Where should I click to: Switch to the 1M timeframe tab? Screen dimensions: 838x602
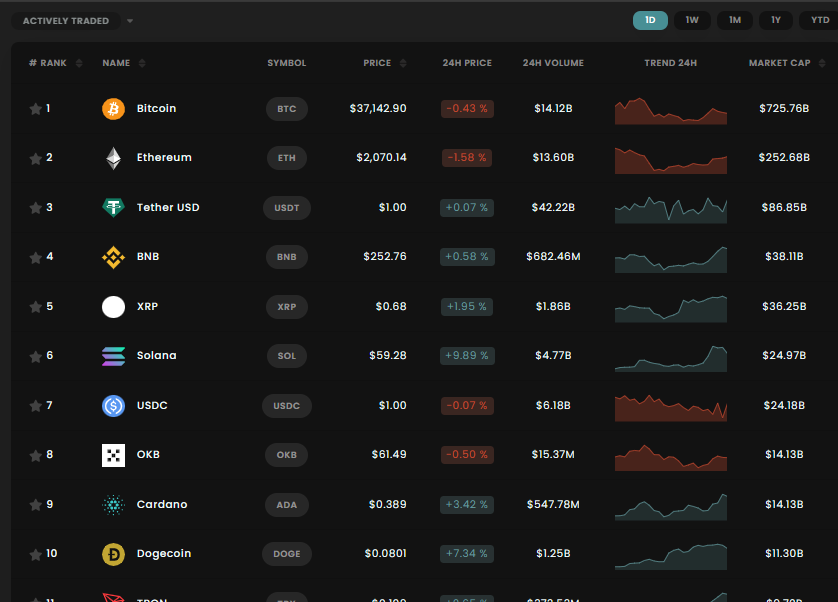(x=735, y=20)
